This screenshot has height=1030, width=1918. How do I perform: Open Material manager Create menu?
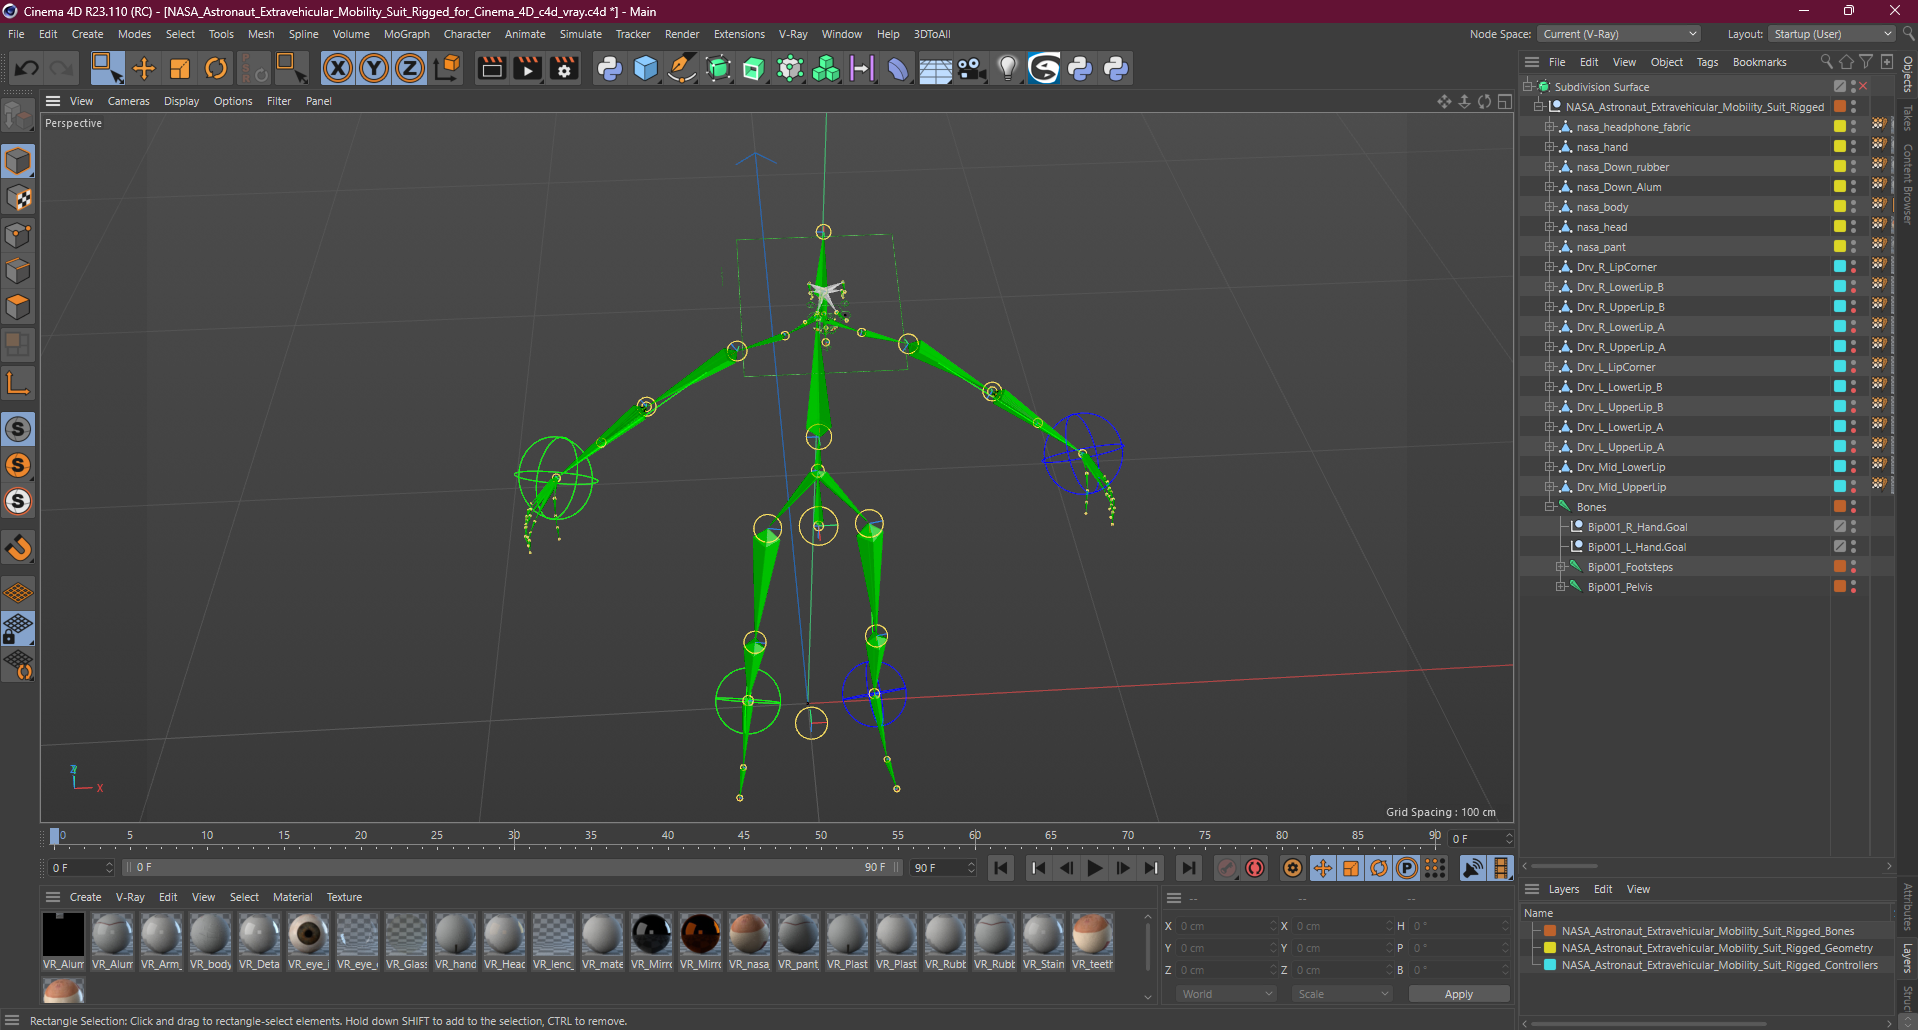point(85,897)
